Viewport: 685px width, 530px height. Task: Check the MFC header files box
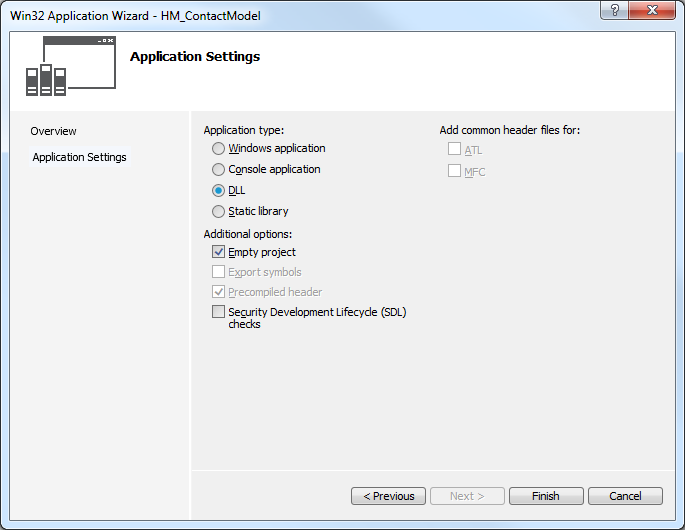pos(454,170)
